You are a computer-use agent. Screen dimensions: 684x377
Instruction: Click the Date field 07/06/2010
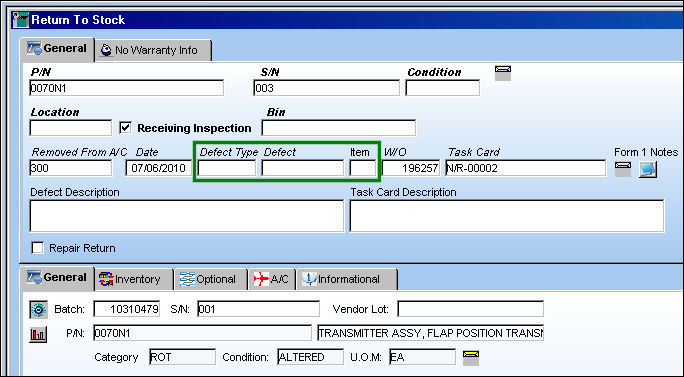pos(159,168)
